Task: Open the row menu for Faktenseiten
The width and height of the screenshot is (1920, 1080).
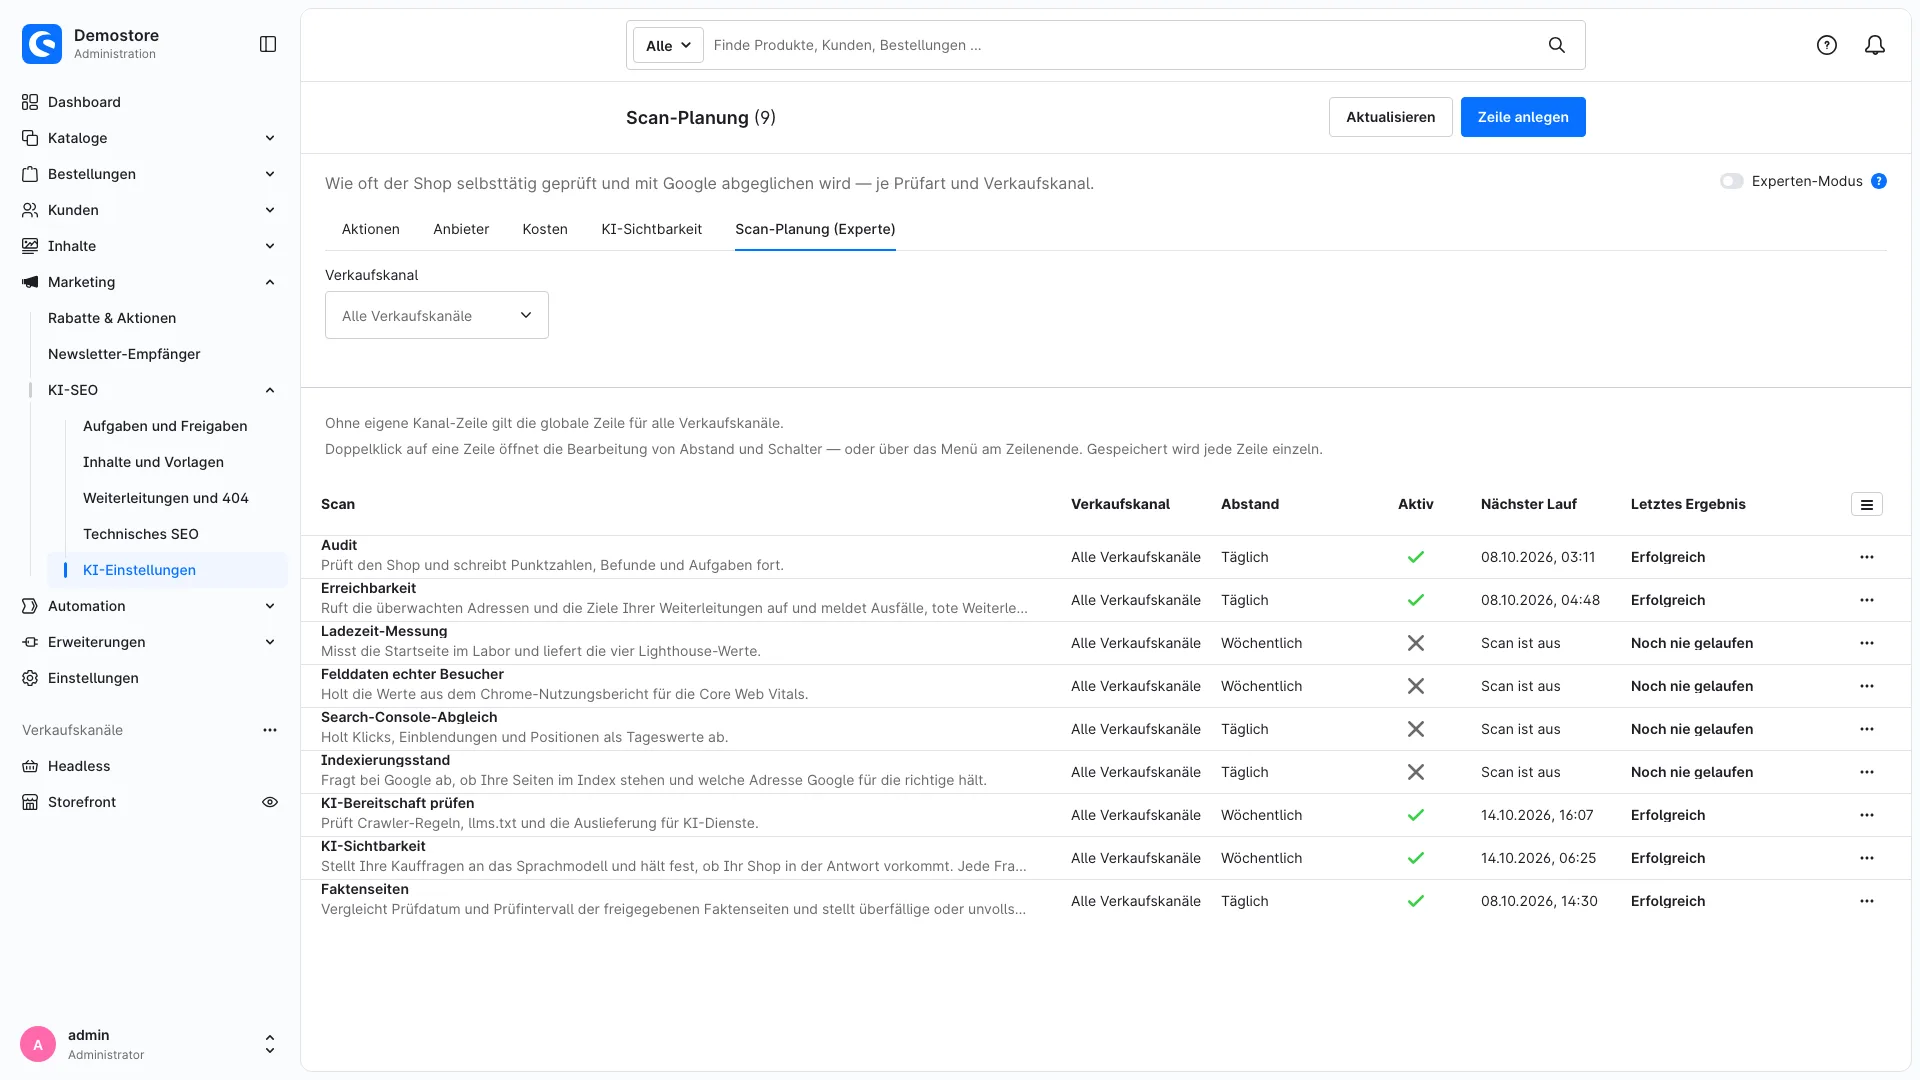Action: 1867,901
